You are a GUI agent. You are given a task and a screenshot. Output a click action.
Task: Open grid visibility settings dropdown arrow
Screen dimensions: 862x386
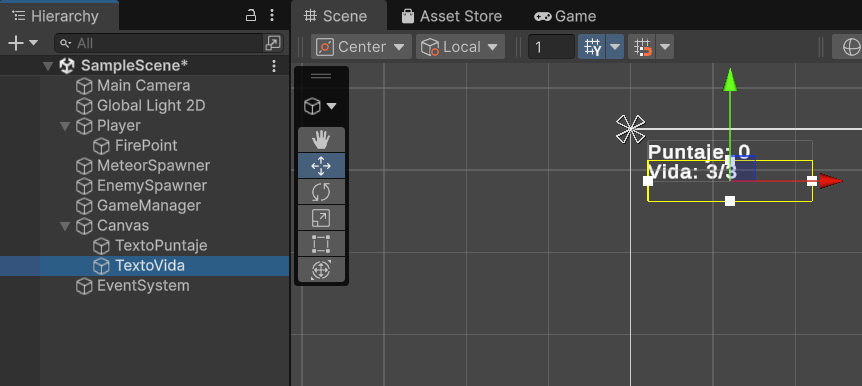coord(615,47)
